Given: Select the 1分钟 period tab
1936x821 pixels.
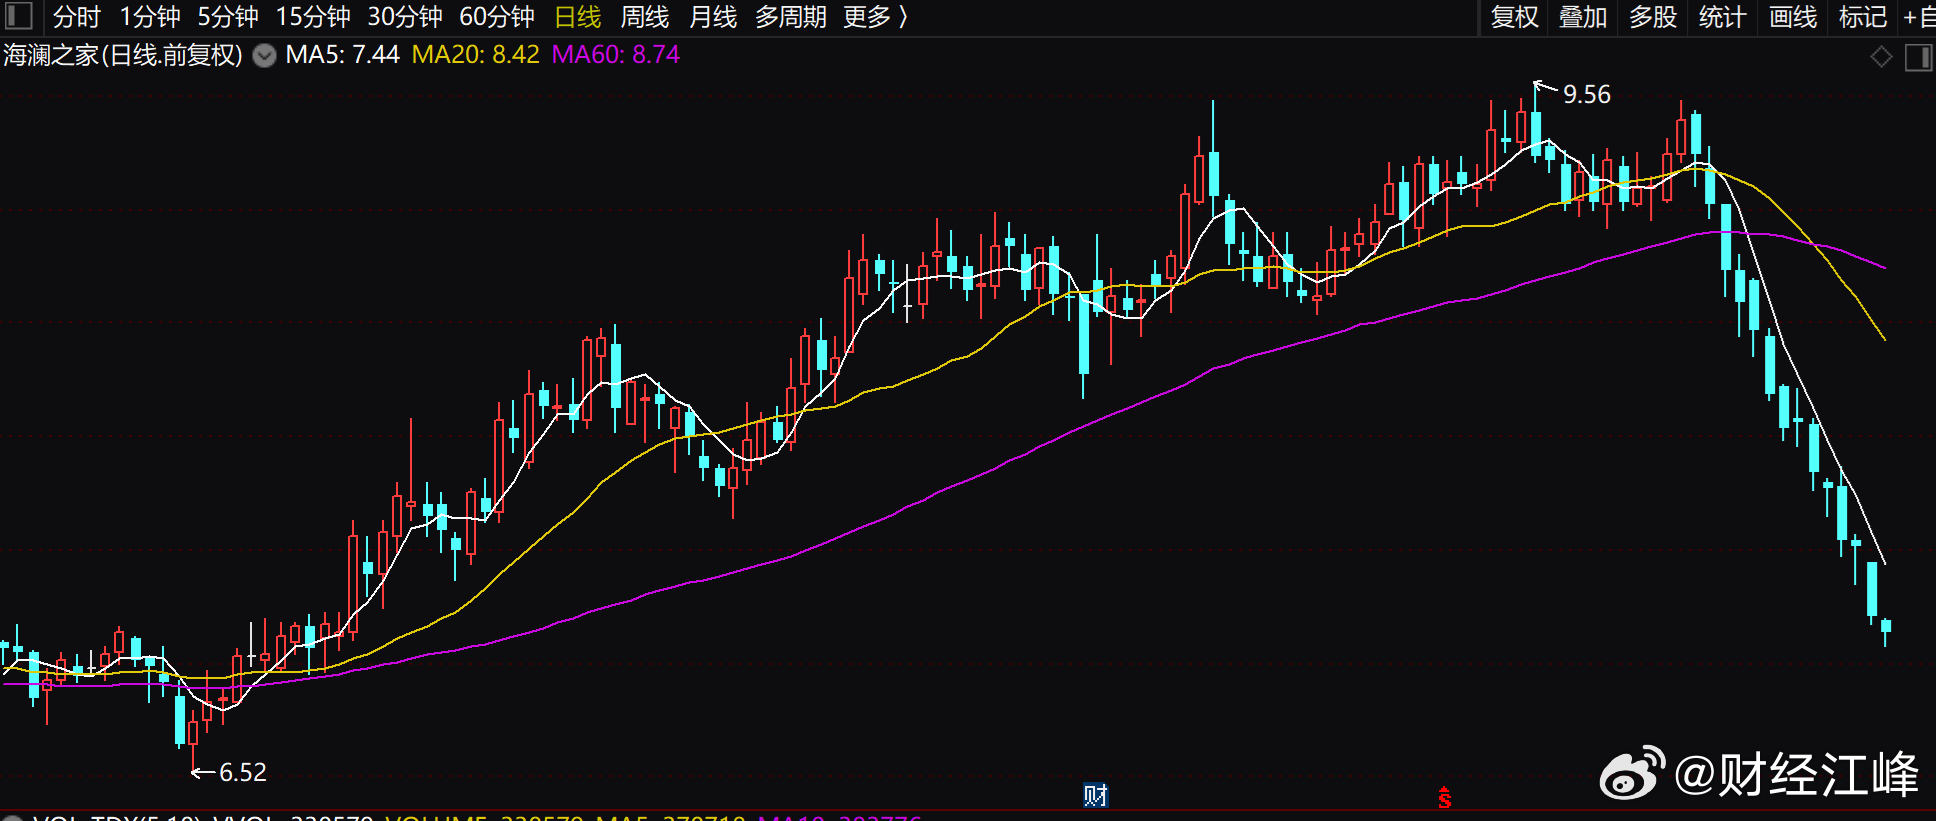Looking at the screenshot, I should (150, 17).
